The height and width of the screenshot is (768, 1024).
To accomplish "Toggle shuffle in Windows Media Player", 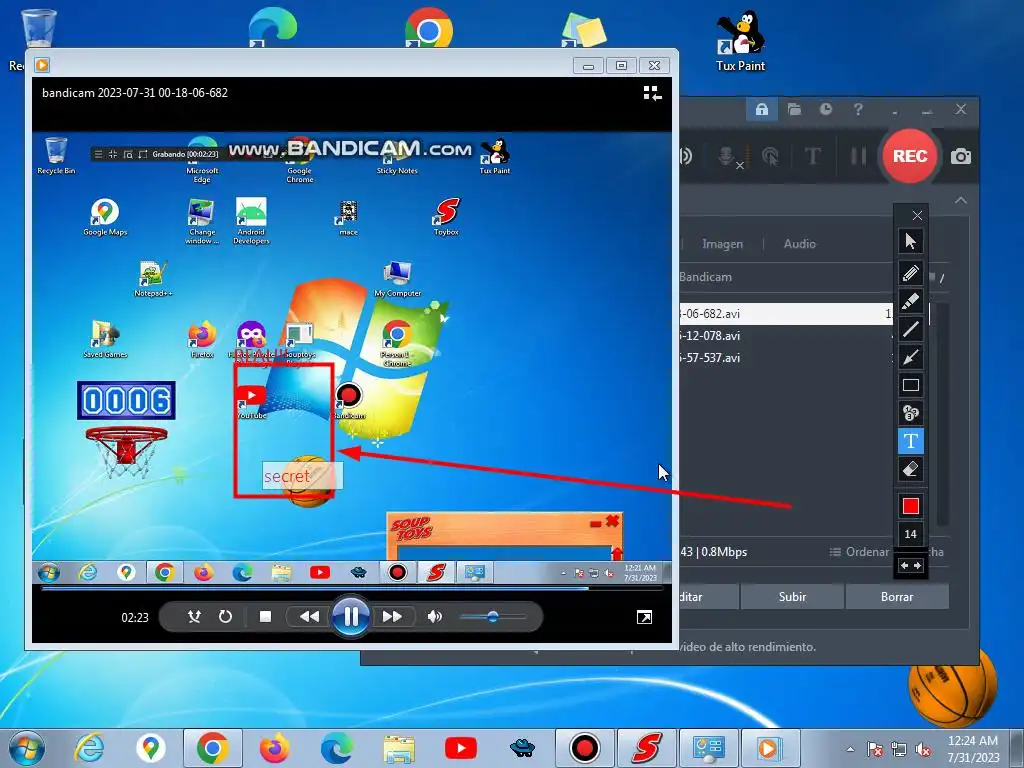I will coord(194,616).
